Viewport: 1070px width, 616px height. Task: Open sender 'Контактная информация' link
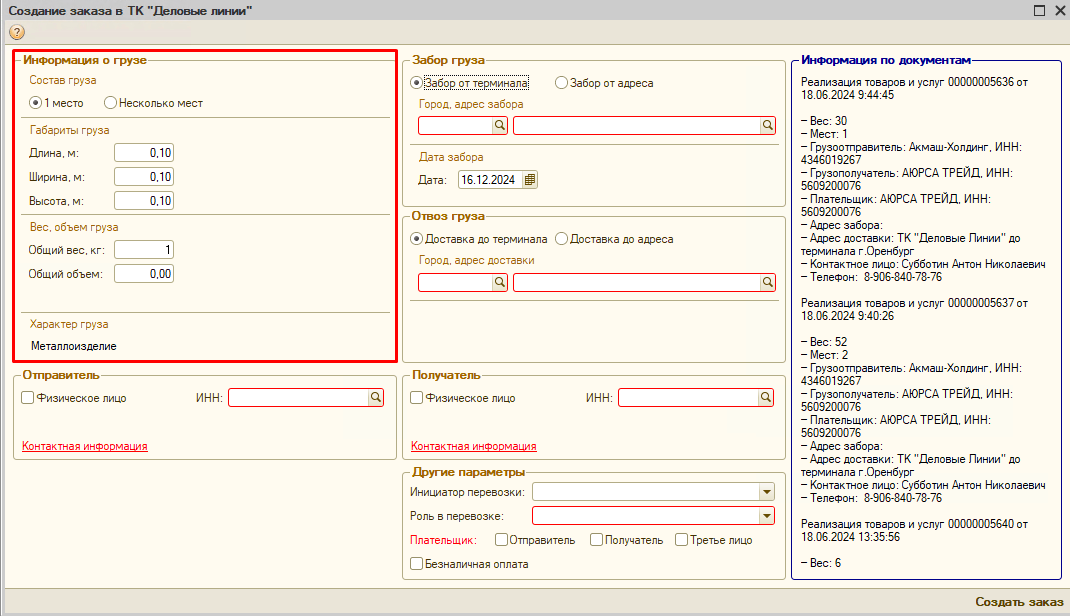(85, 446)
